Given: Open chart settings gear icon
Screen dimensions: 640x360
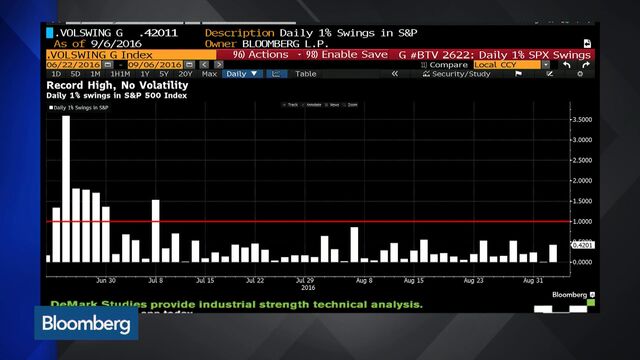Looking at the screenshot, I should pyautogui.click(x=580, y=74).
